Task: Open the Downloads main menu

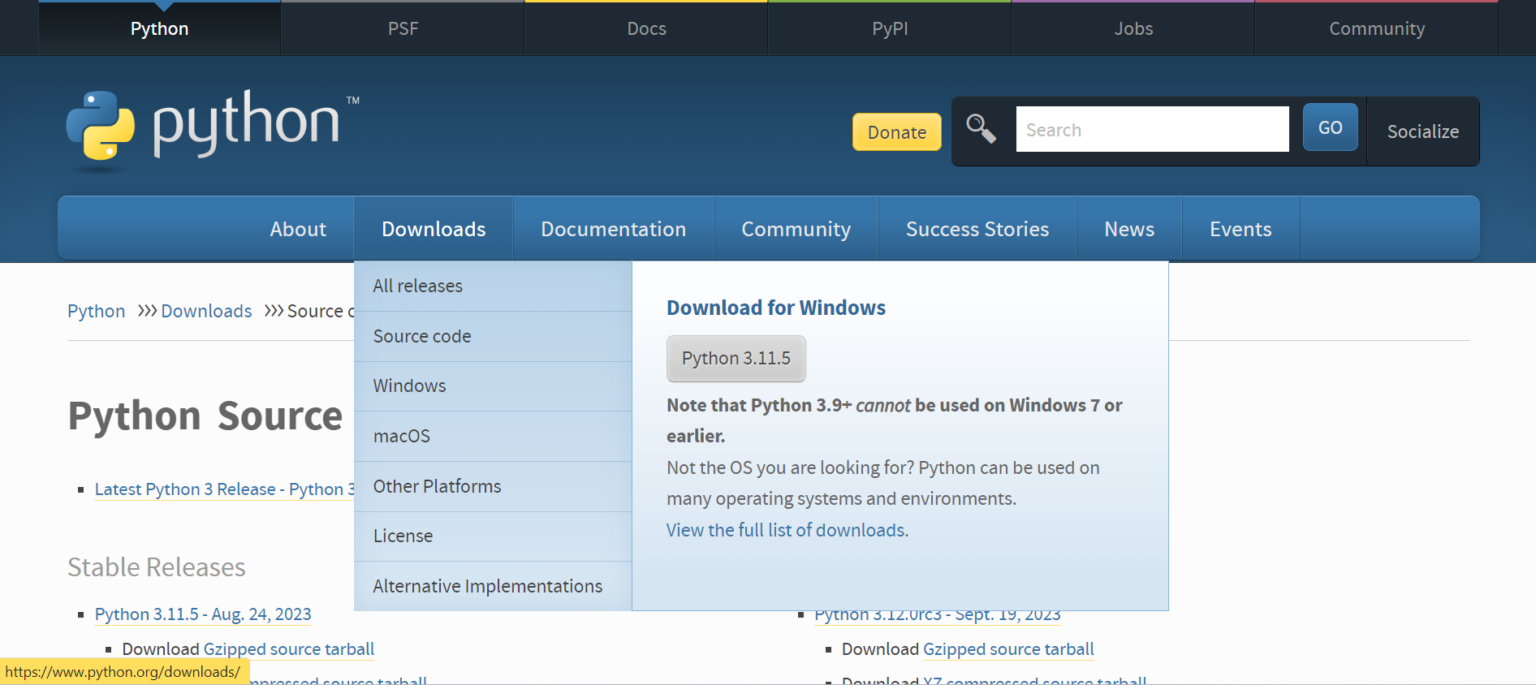Action: (433, 229)
